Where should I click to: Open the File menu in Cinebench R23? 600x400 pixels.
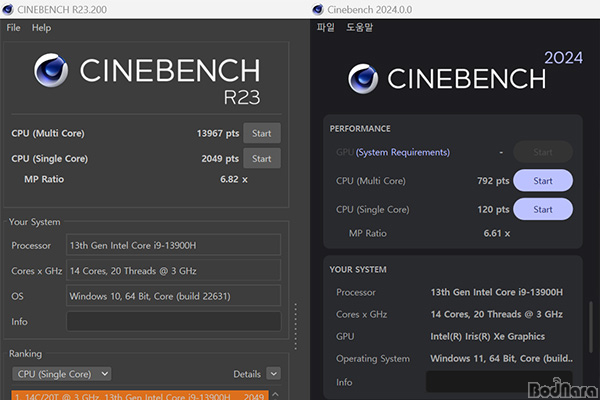tap(13, 28)
